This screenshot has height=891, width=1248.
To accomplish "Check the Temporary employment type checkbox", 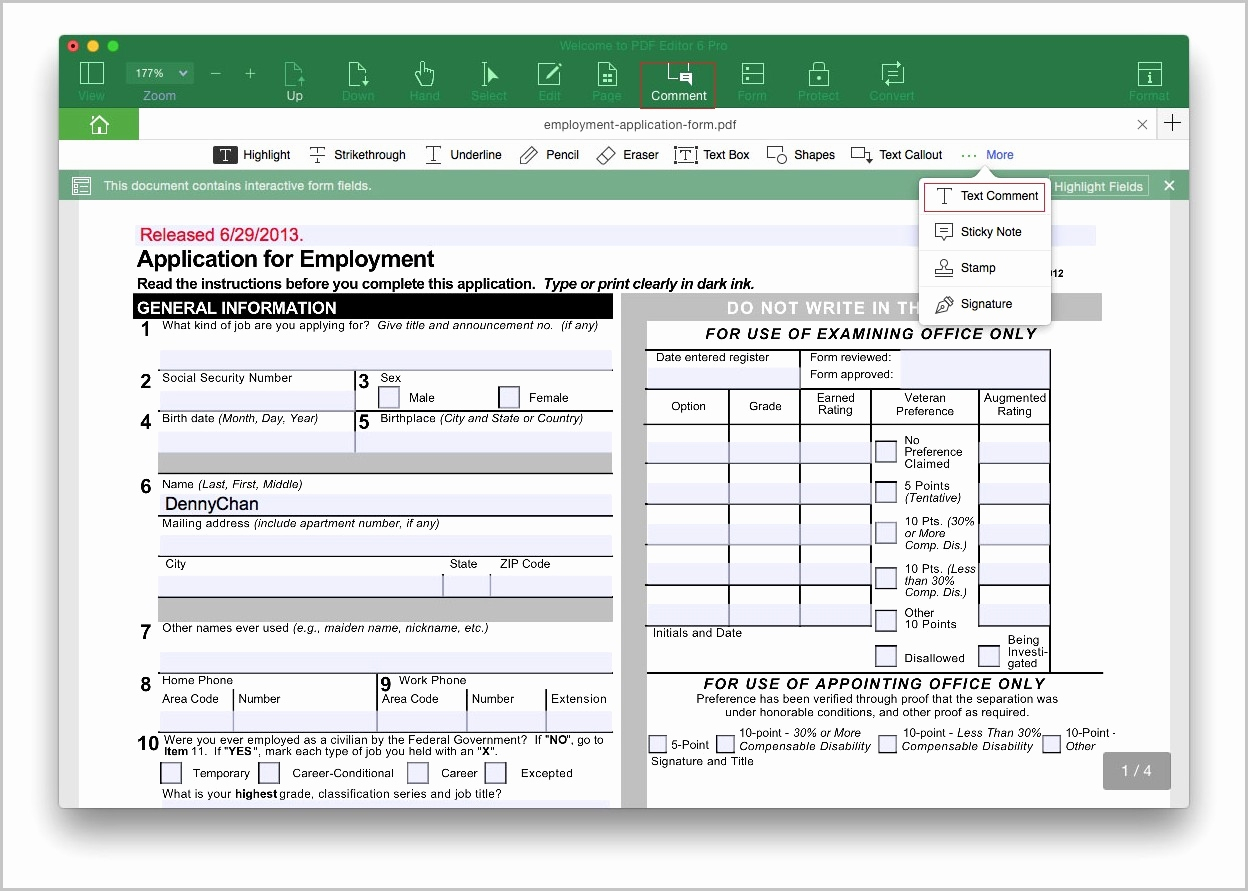I will pos(170,772).
